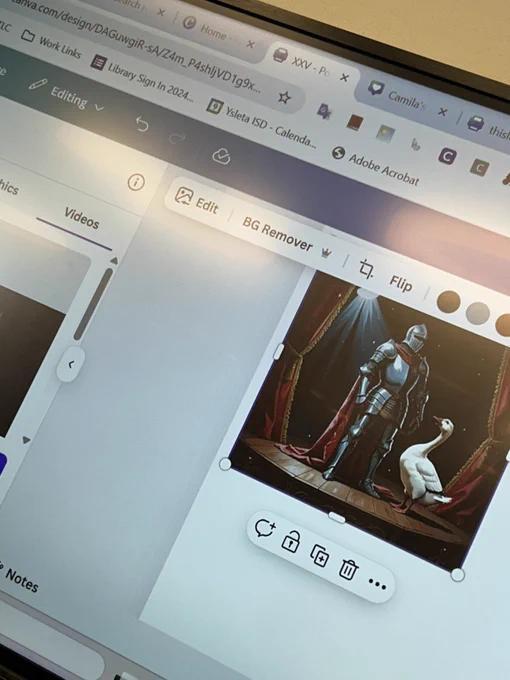Click the knight and goose image
This screenshot has width=510, height=680.
click(369, 416)
